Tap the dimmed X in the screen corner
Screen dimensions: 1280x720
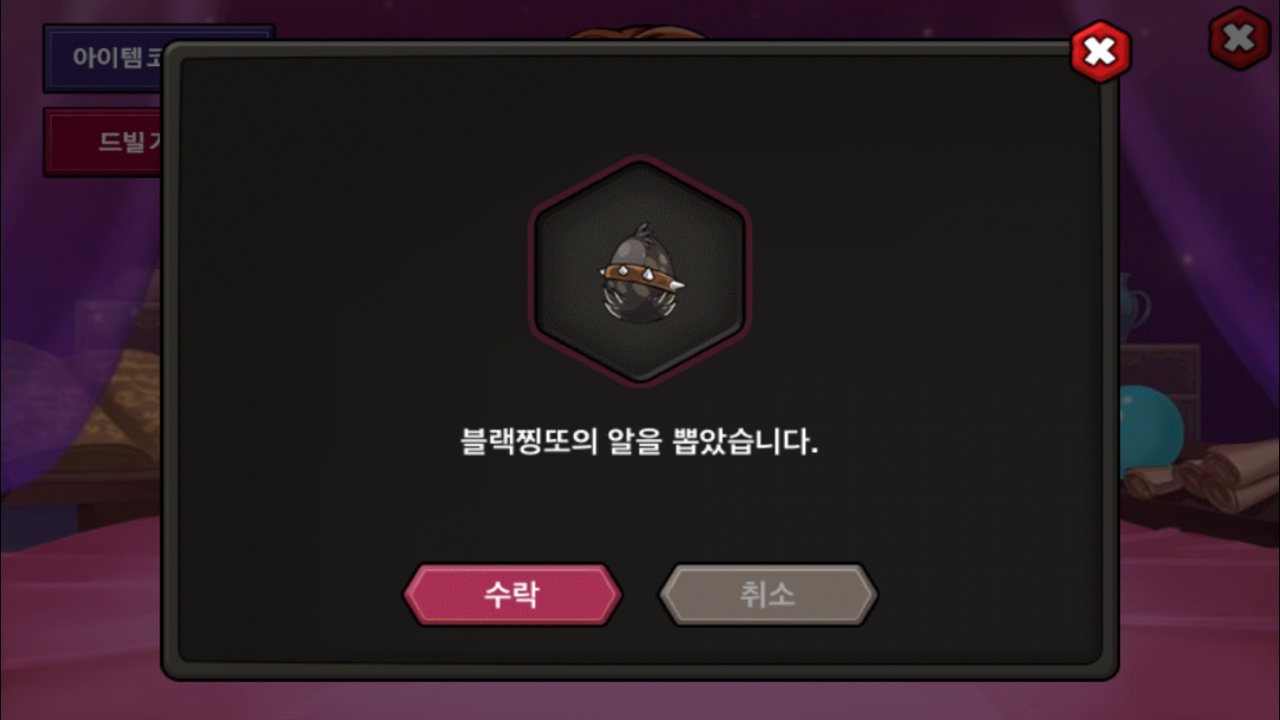click(x=1239, y=39)
